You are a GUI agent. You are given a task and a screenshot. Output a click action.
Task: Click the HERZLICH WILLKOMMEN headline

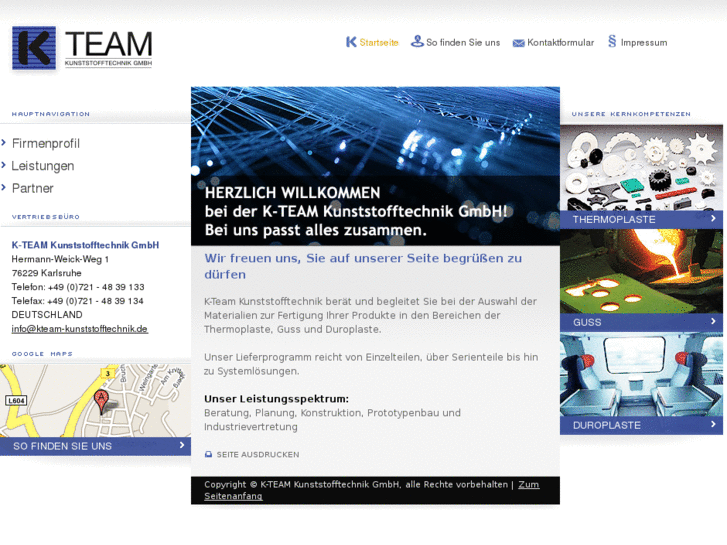coord(293,192)
